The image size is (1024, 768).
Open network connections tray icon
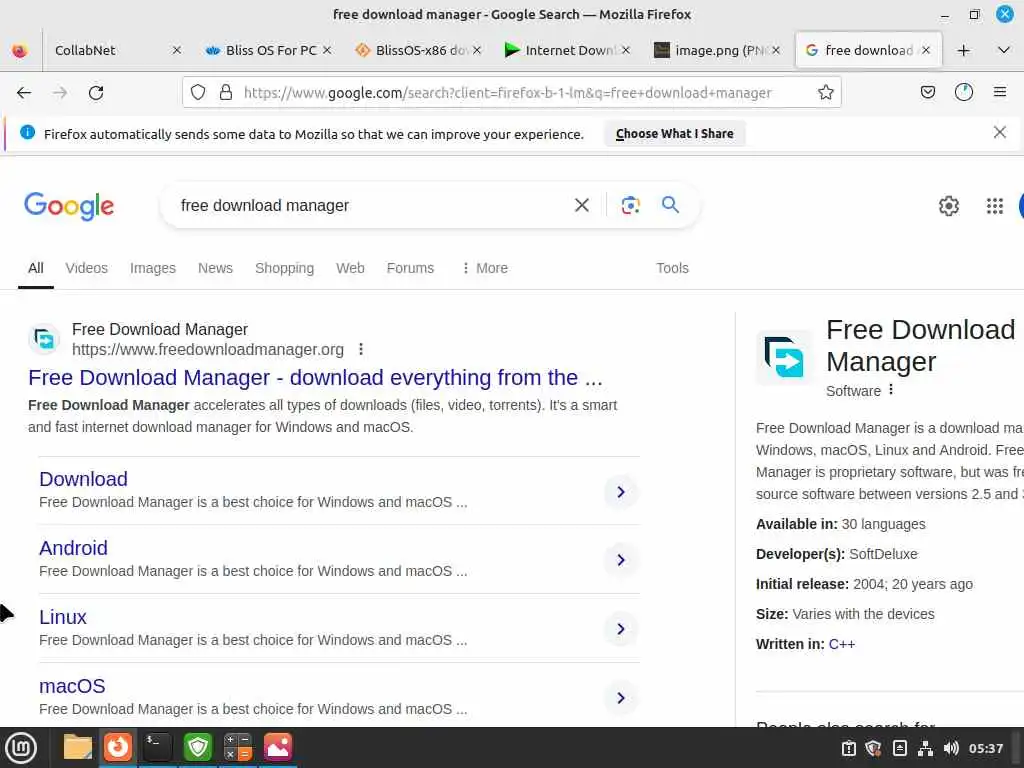(925, 748)
